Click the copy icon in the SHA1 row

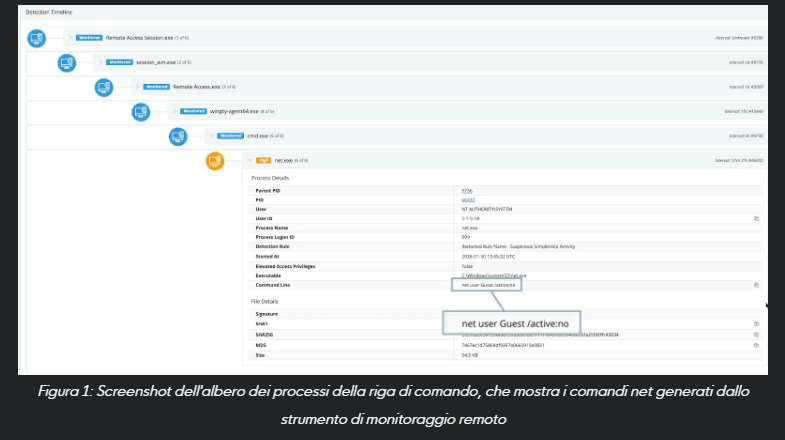[x=756, y=324]
